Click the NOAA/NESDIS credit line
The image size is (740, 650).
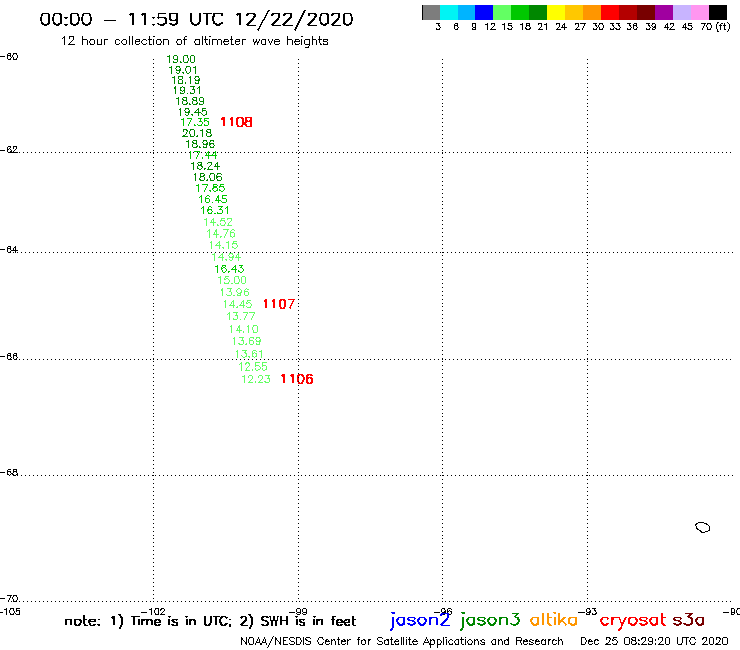coord(402,642)
